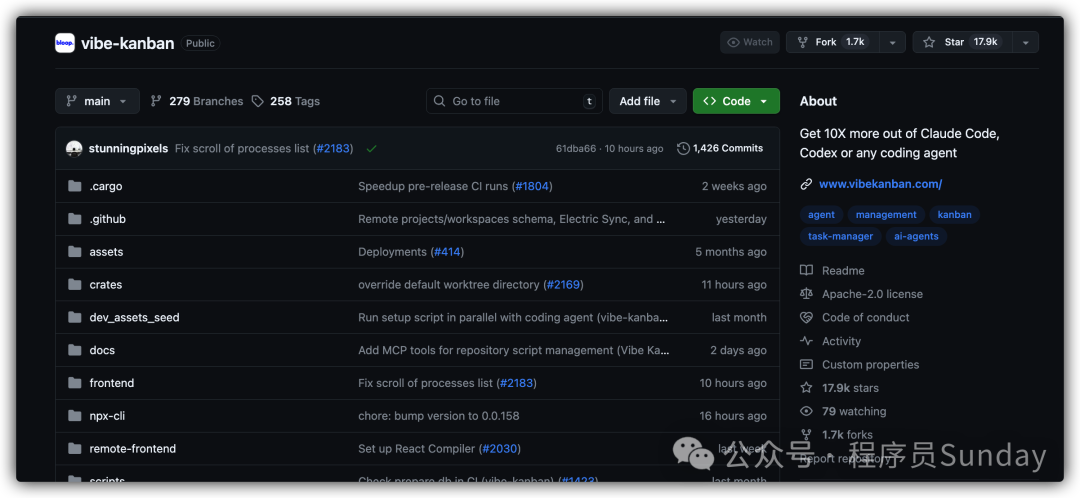Open the Add file dropdown
This screenshot has width=1080, height=498.
(647, 101)
